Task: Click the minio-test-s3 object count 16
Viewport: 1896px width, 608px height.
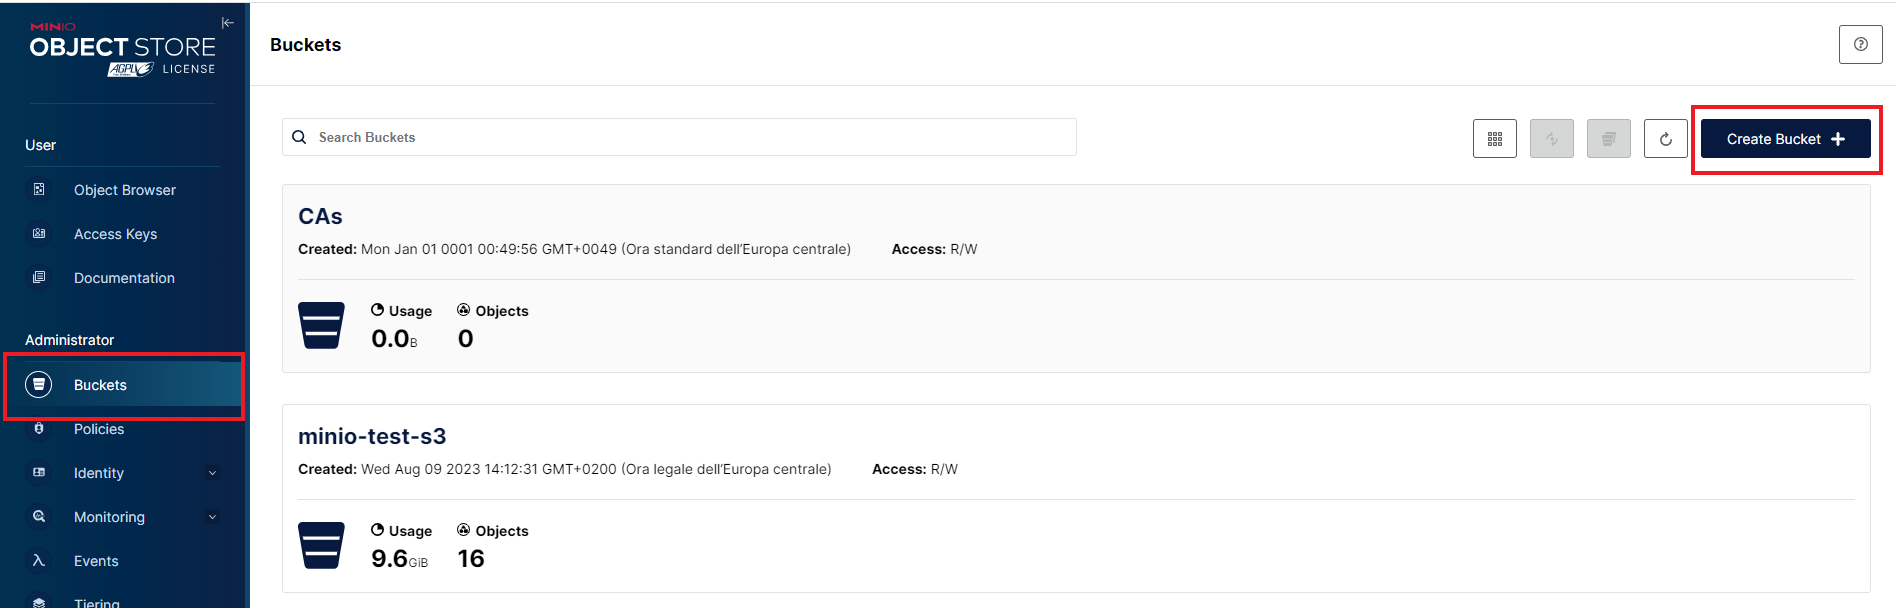Action: 471,559
